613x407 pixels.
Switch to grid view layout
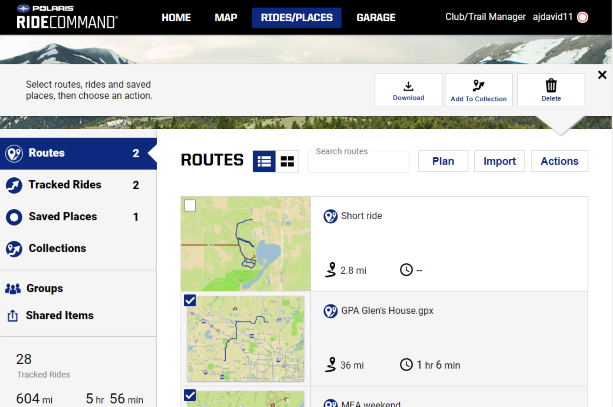pyautogui.click(x=287, y=161)
